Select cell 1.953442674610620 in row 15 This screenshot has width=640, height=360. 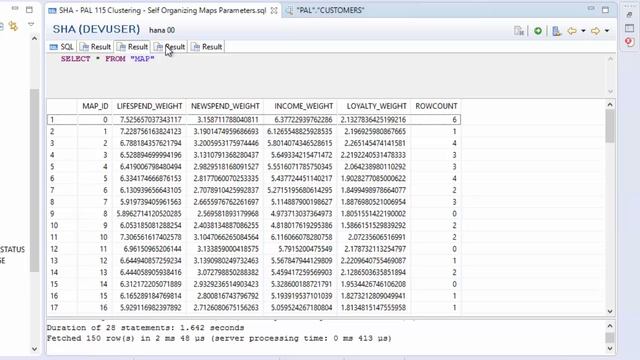click(374, 284)
